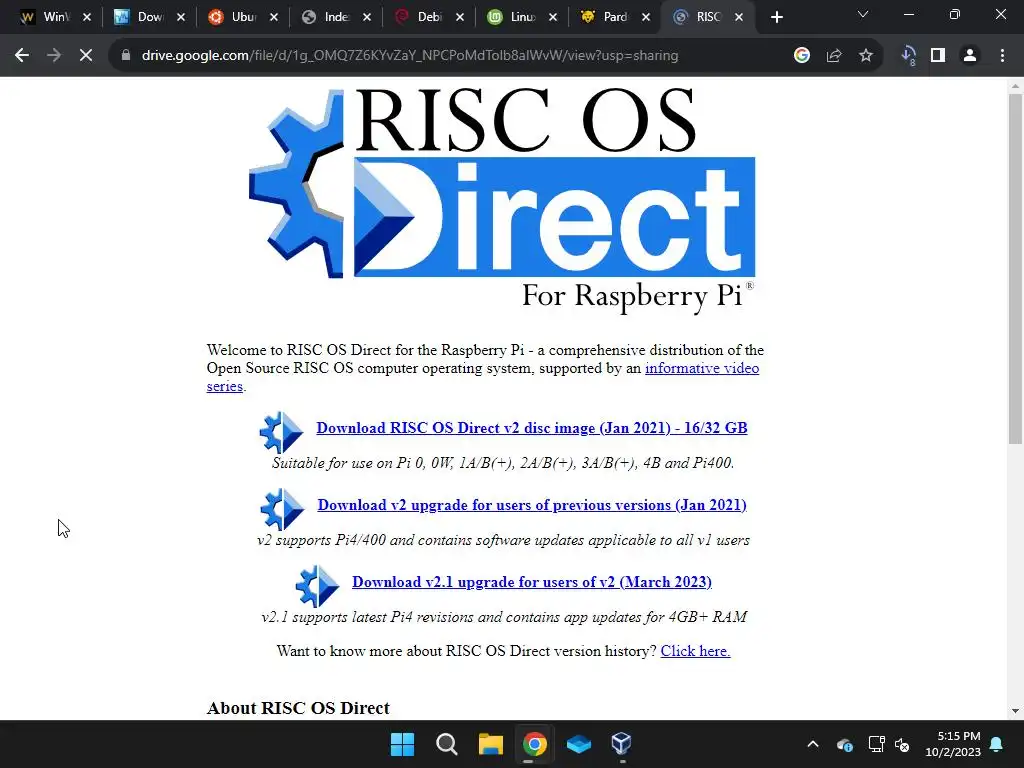Open Chrome downloads indicator
Viewport: 1024px width, 768px height.
908,56
